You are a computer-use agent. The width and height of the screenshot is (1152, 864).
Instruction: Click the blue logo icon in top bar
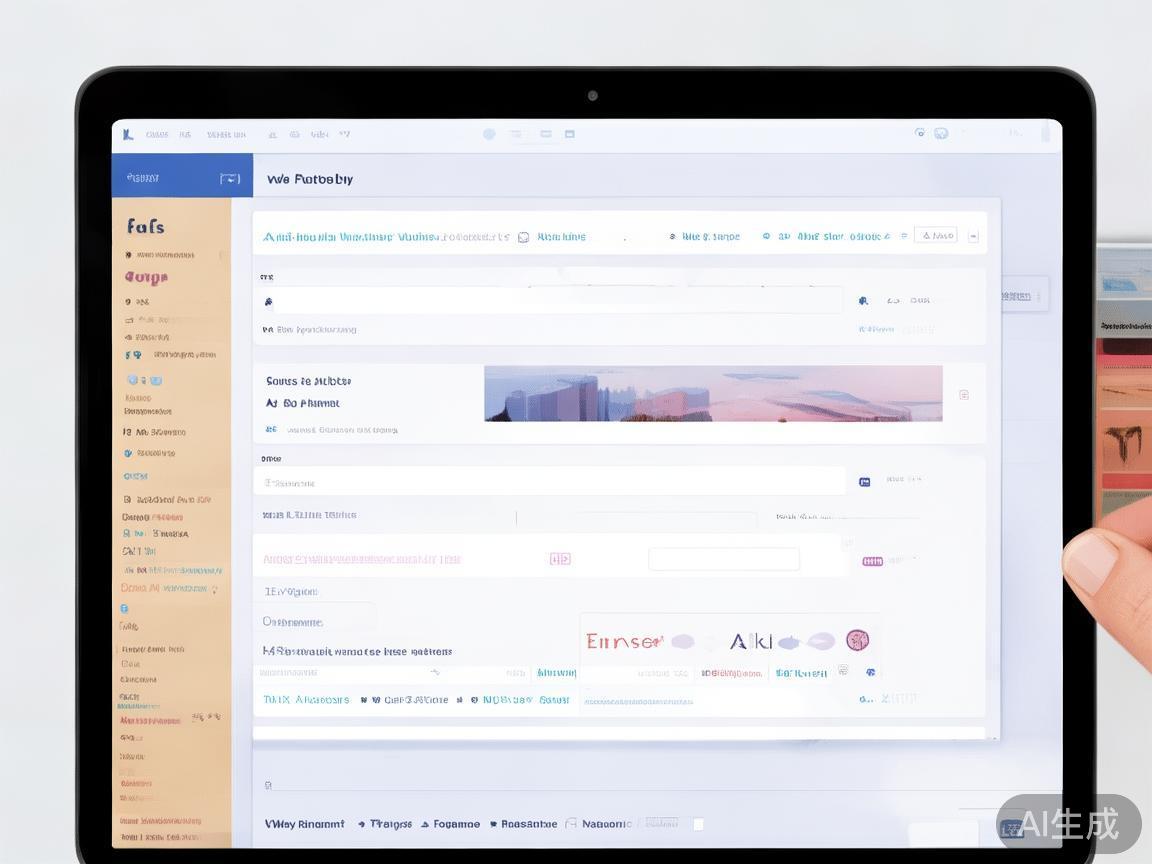point(128,134)
